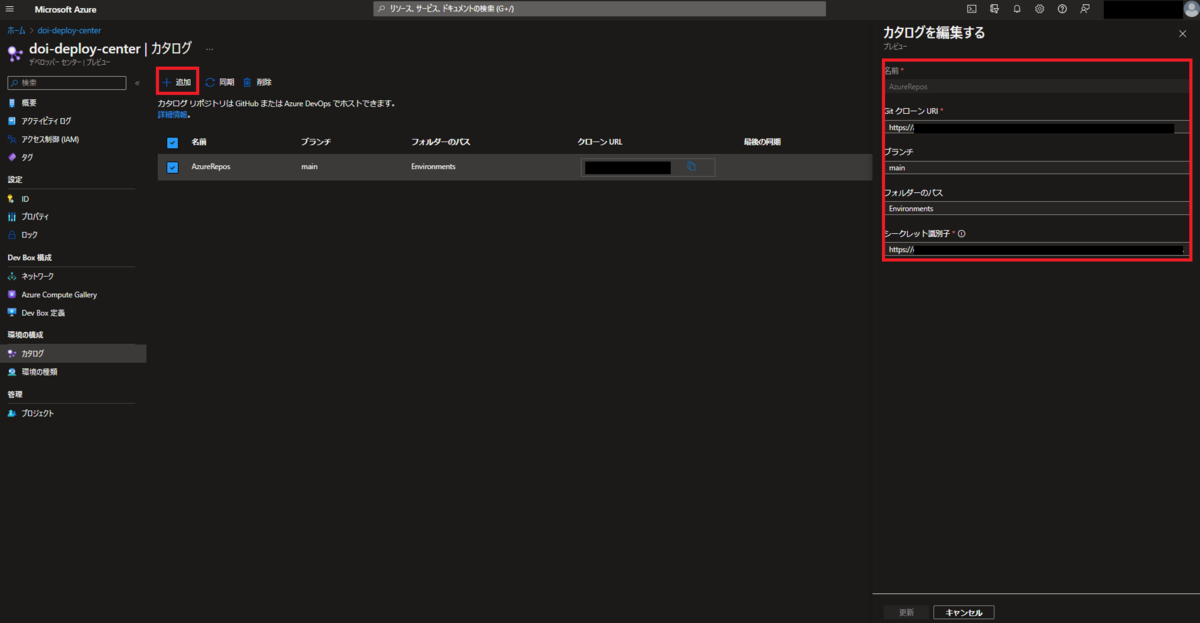This screenshot has height=623, width=1200.
Task: Click the AzureRepos name cell in the table
Action: point(211,167)
